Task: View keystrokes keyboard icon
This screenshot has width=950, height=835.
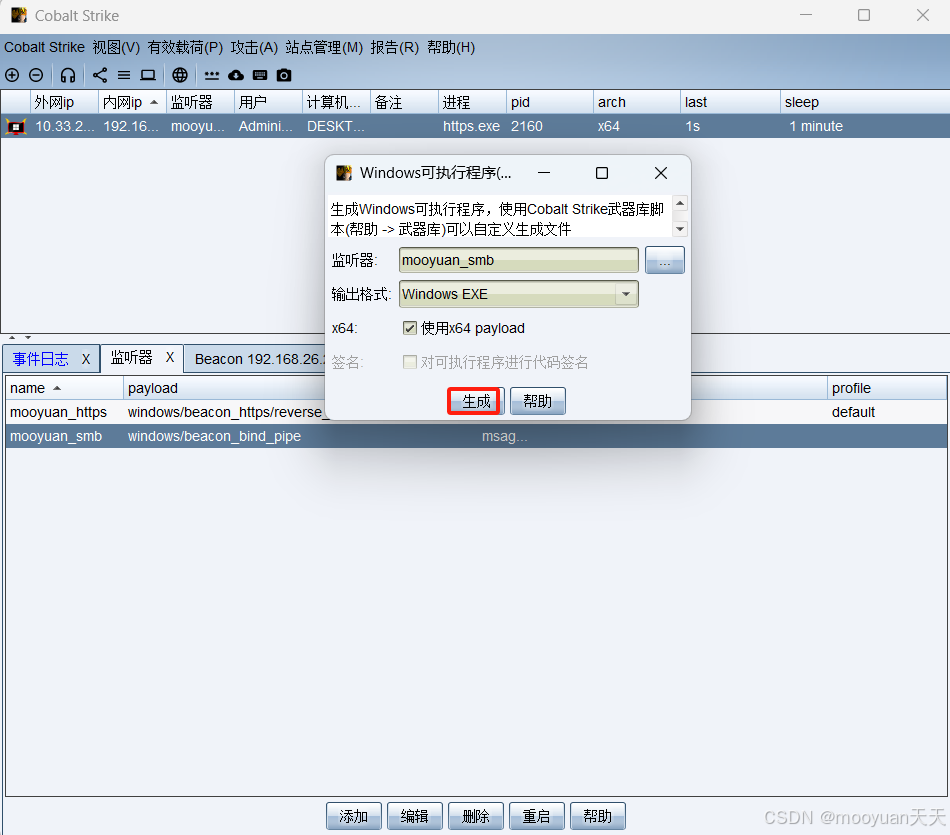Action: coord(260,75)
